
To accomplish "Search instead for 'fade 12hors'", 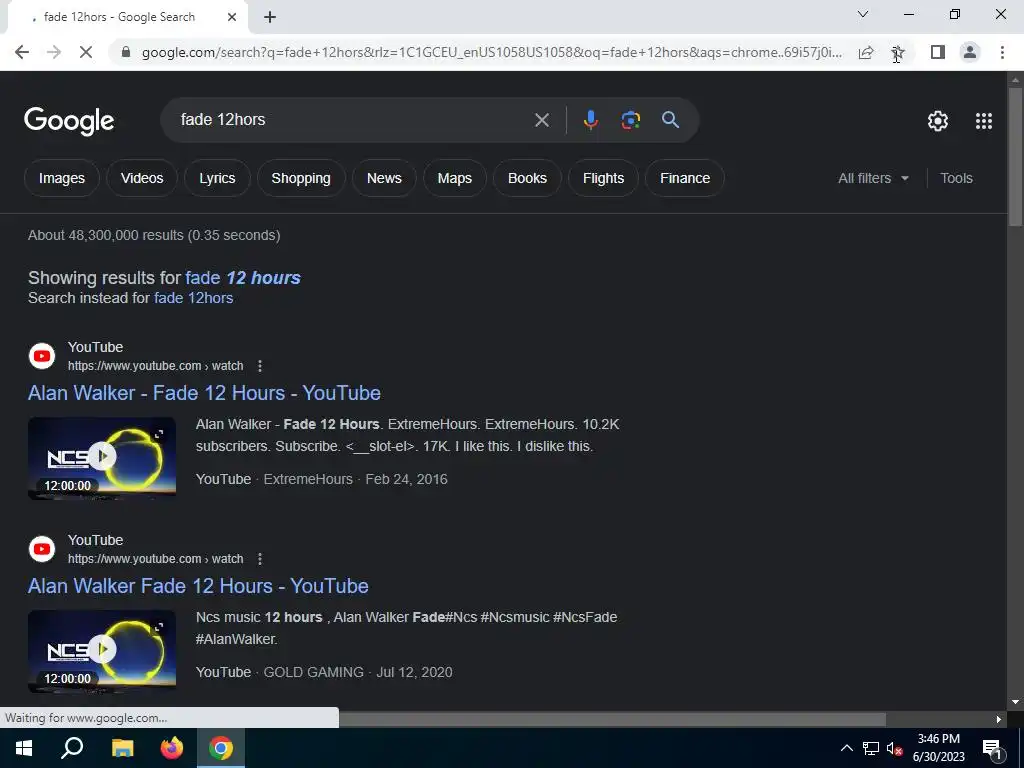I will [193, 298].
